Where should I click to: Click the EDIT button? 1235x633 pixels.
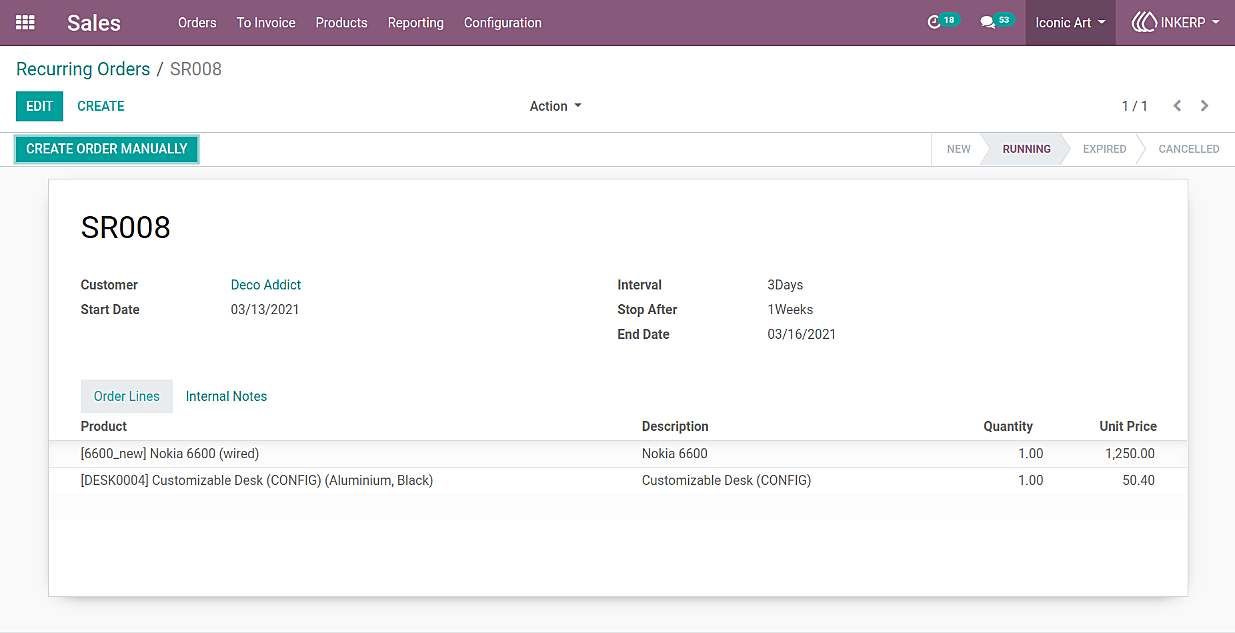[x=40, y=106]
